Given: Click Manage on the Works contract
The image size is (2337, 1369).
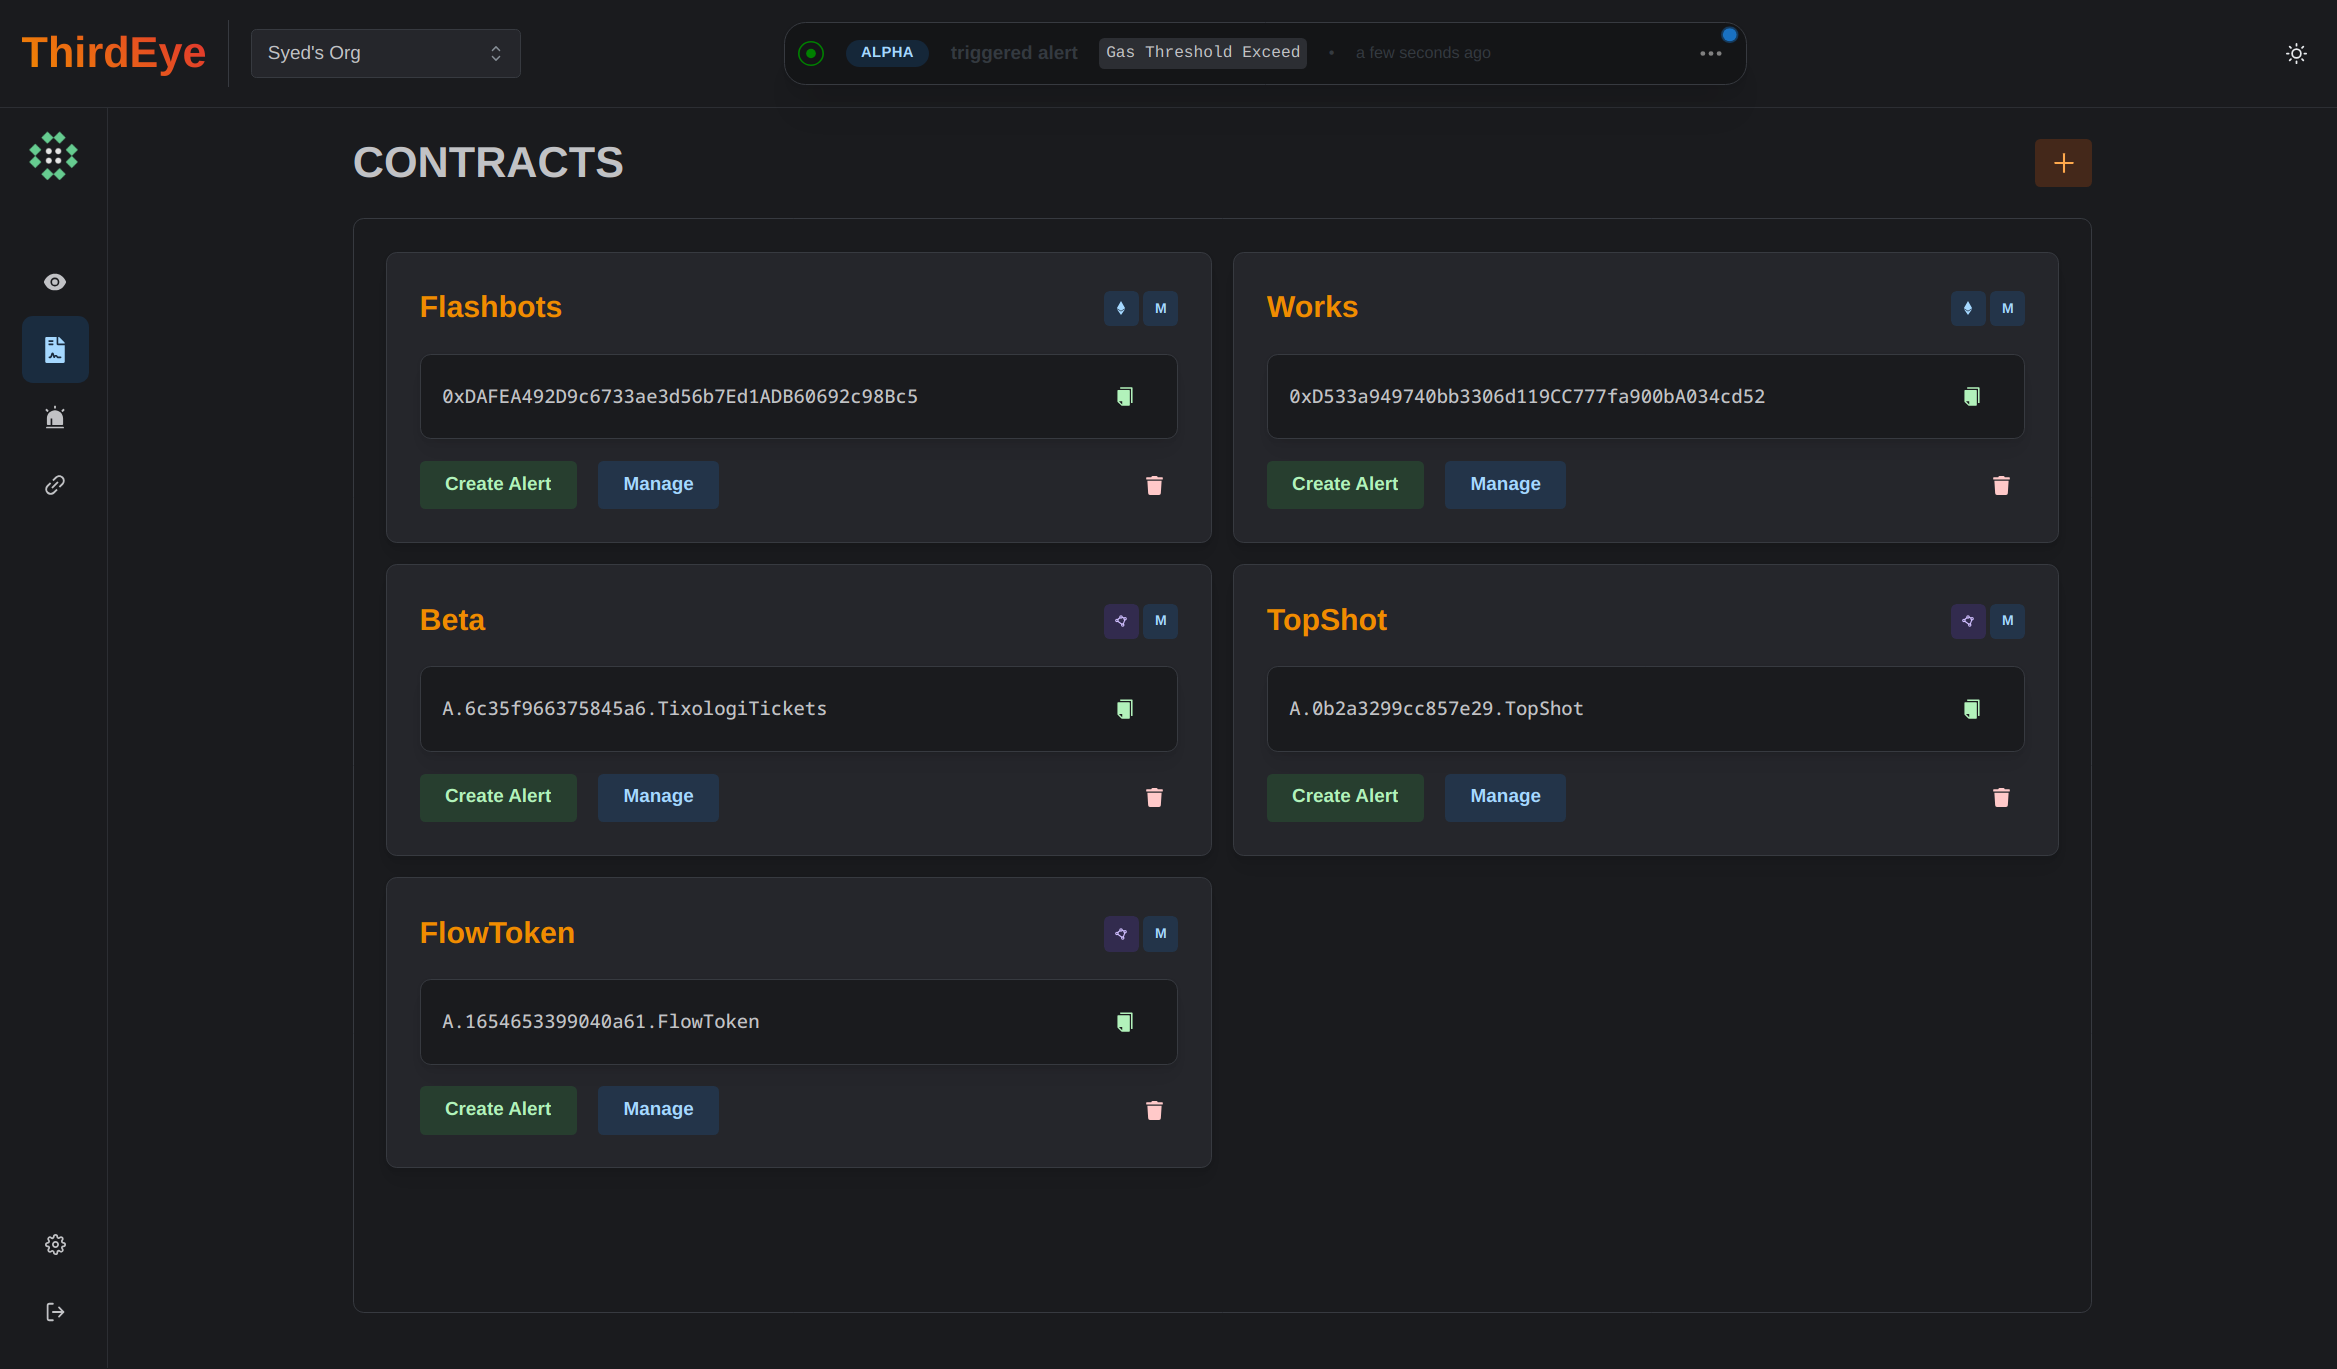Looking at the screenshot, I should pos(1504,485).
